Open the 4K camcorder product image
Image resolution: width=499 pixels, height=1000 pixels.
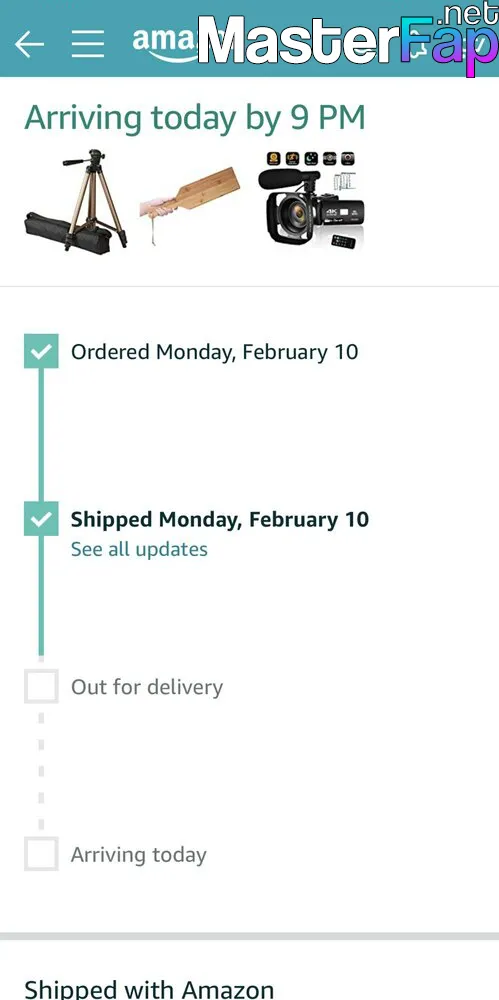pos(311,201)
